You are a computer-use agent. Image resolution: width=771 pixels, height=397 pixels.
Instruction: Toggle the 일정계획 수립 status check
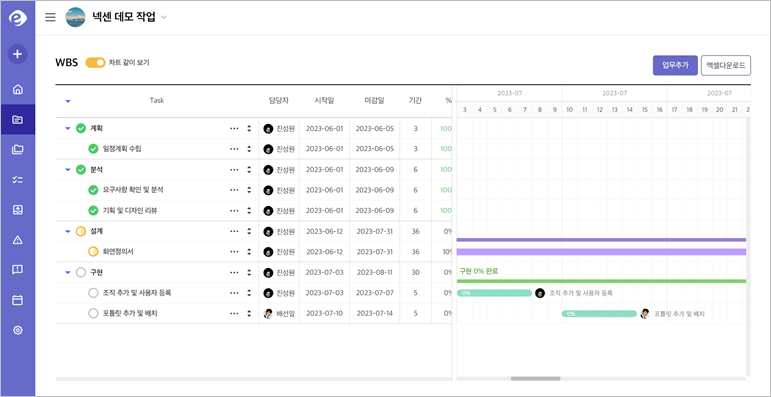tap(93, 149)
